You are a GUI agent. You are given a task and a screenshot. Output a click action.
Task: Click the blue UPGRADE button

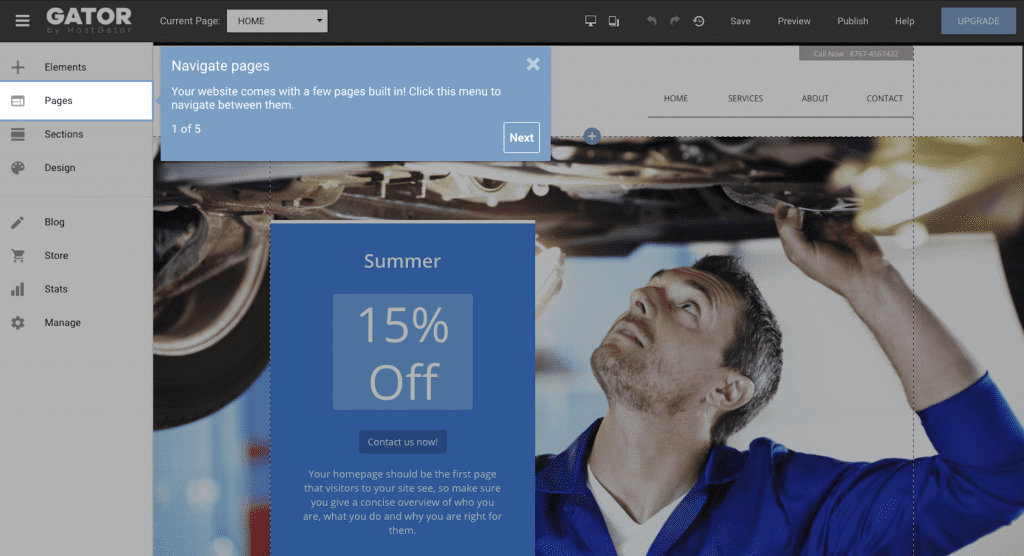tap(978, 21)
